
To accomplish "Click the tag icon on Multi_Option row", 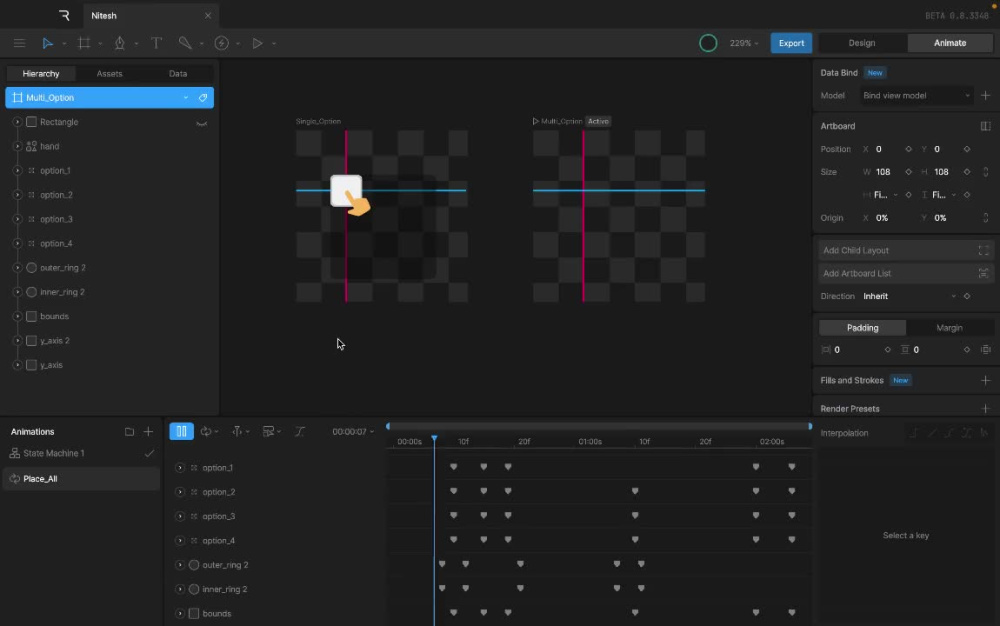I will [x=203, y=98].
